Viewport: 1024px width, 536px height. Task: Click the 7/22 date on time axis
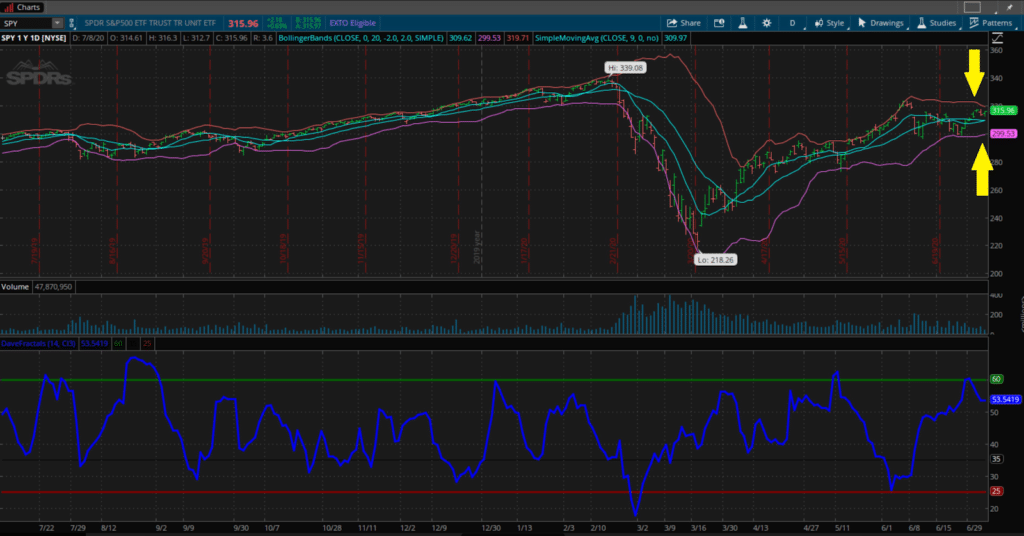tap(46, 528)
